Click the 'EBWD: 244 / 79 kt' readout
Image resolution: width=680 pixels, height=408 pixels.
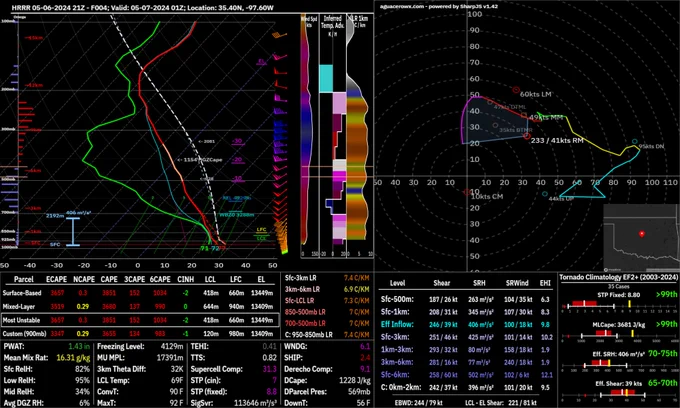click(x=415, y=403)
